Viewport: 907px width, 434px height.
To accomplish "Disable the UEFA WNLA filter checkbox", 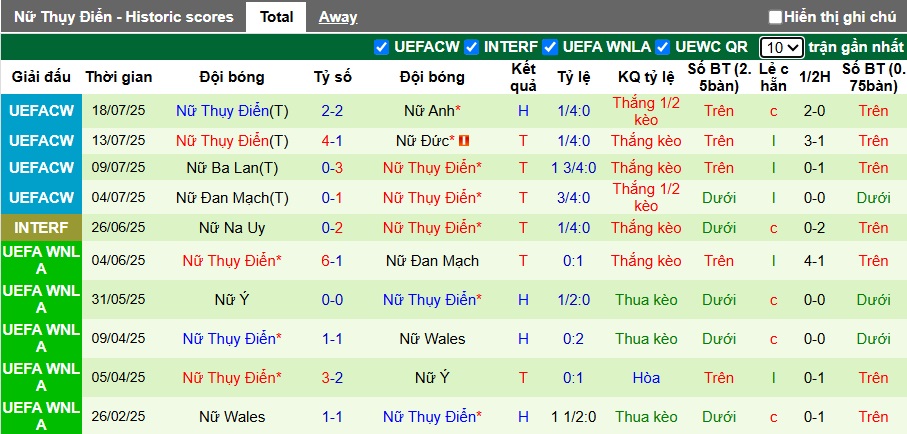I will pyautogui.click(x=549, y=47).
